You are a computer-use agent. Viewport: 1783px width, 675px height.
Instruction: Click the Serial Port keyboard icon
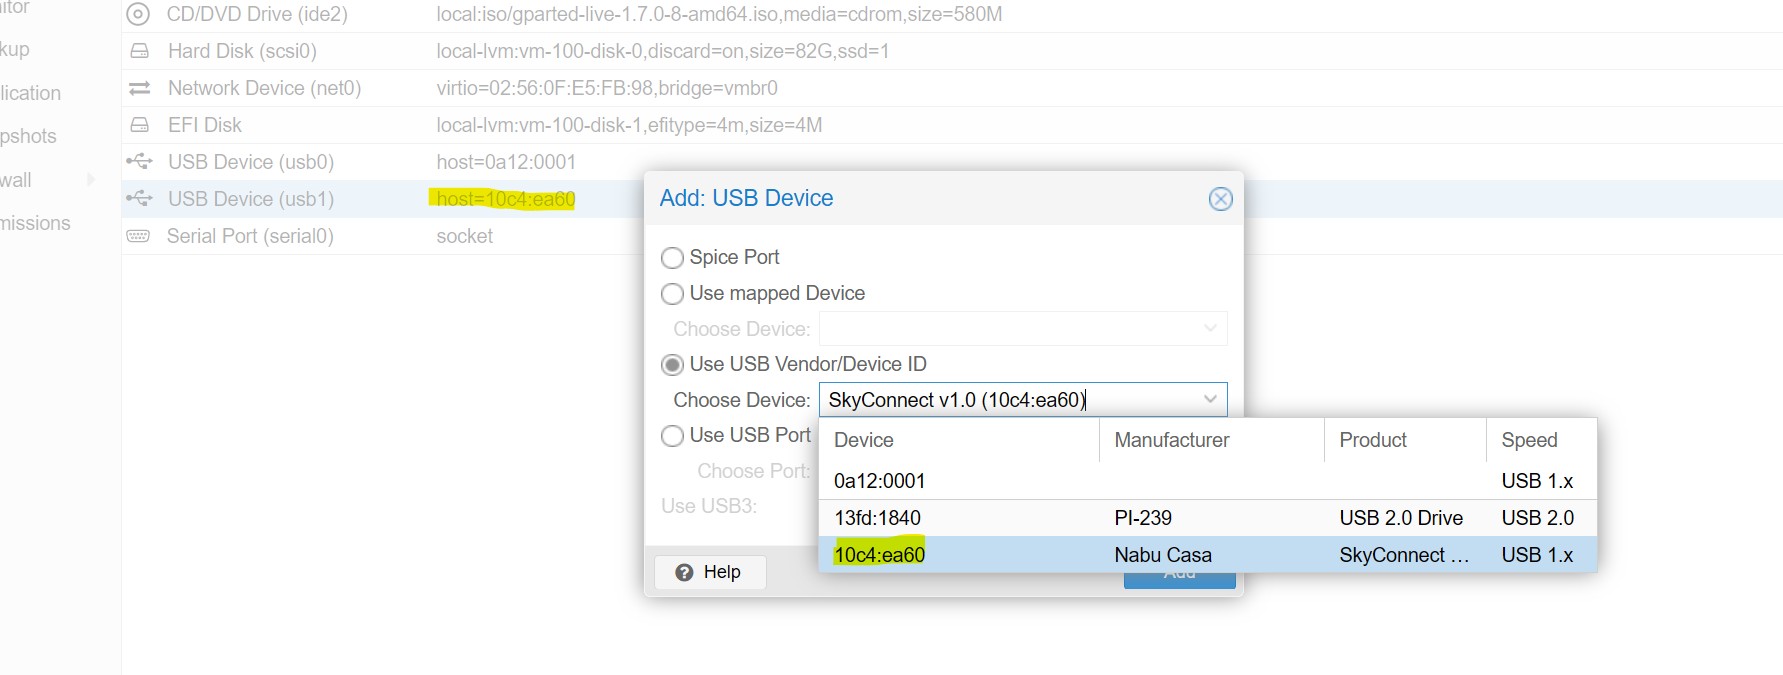click(x=138, y=236)
